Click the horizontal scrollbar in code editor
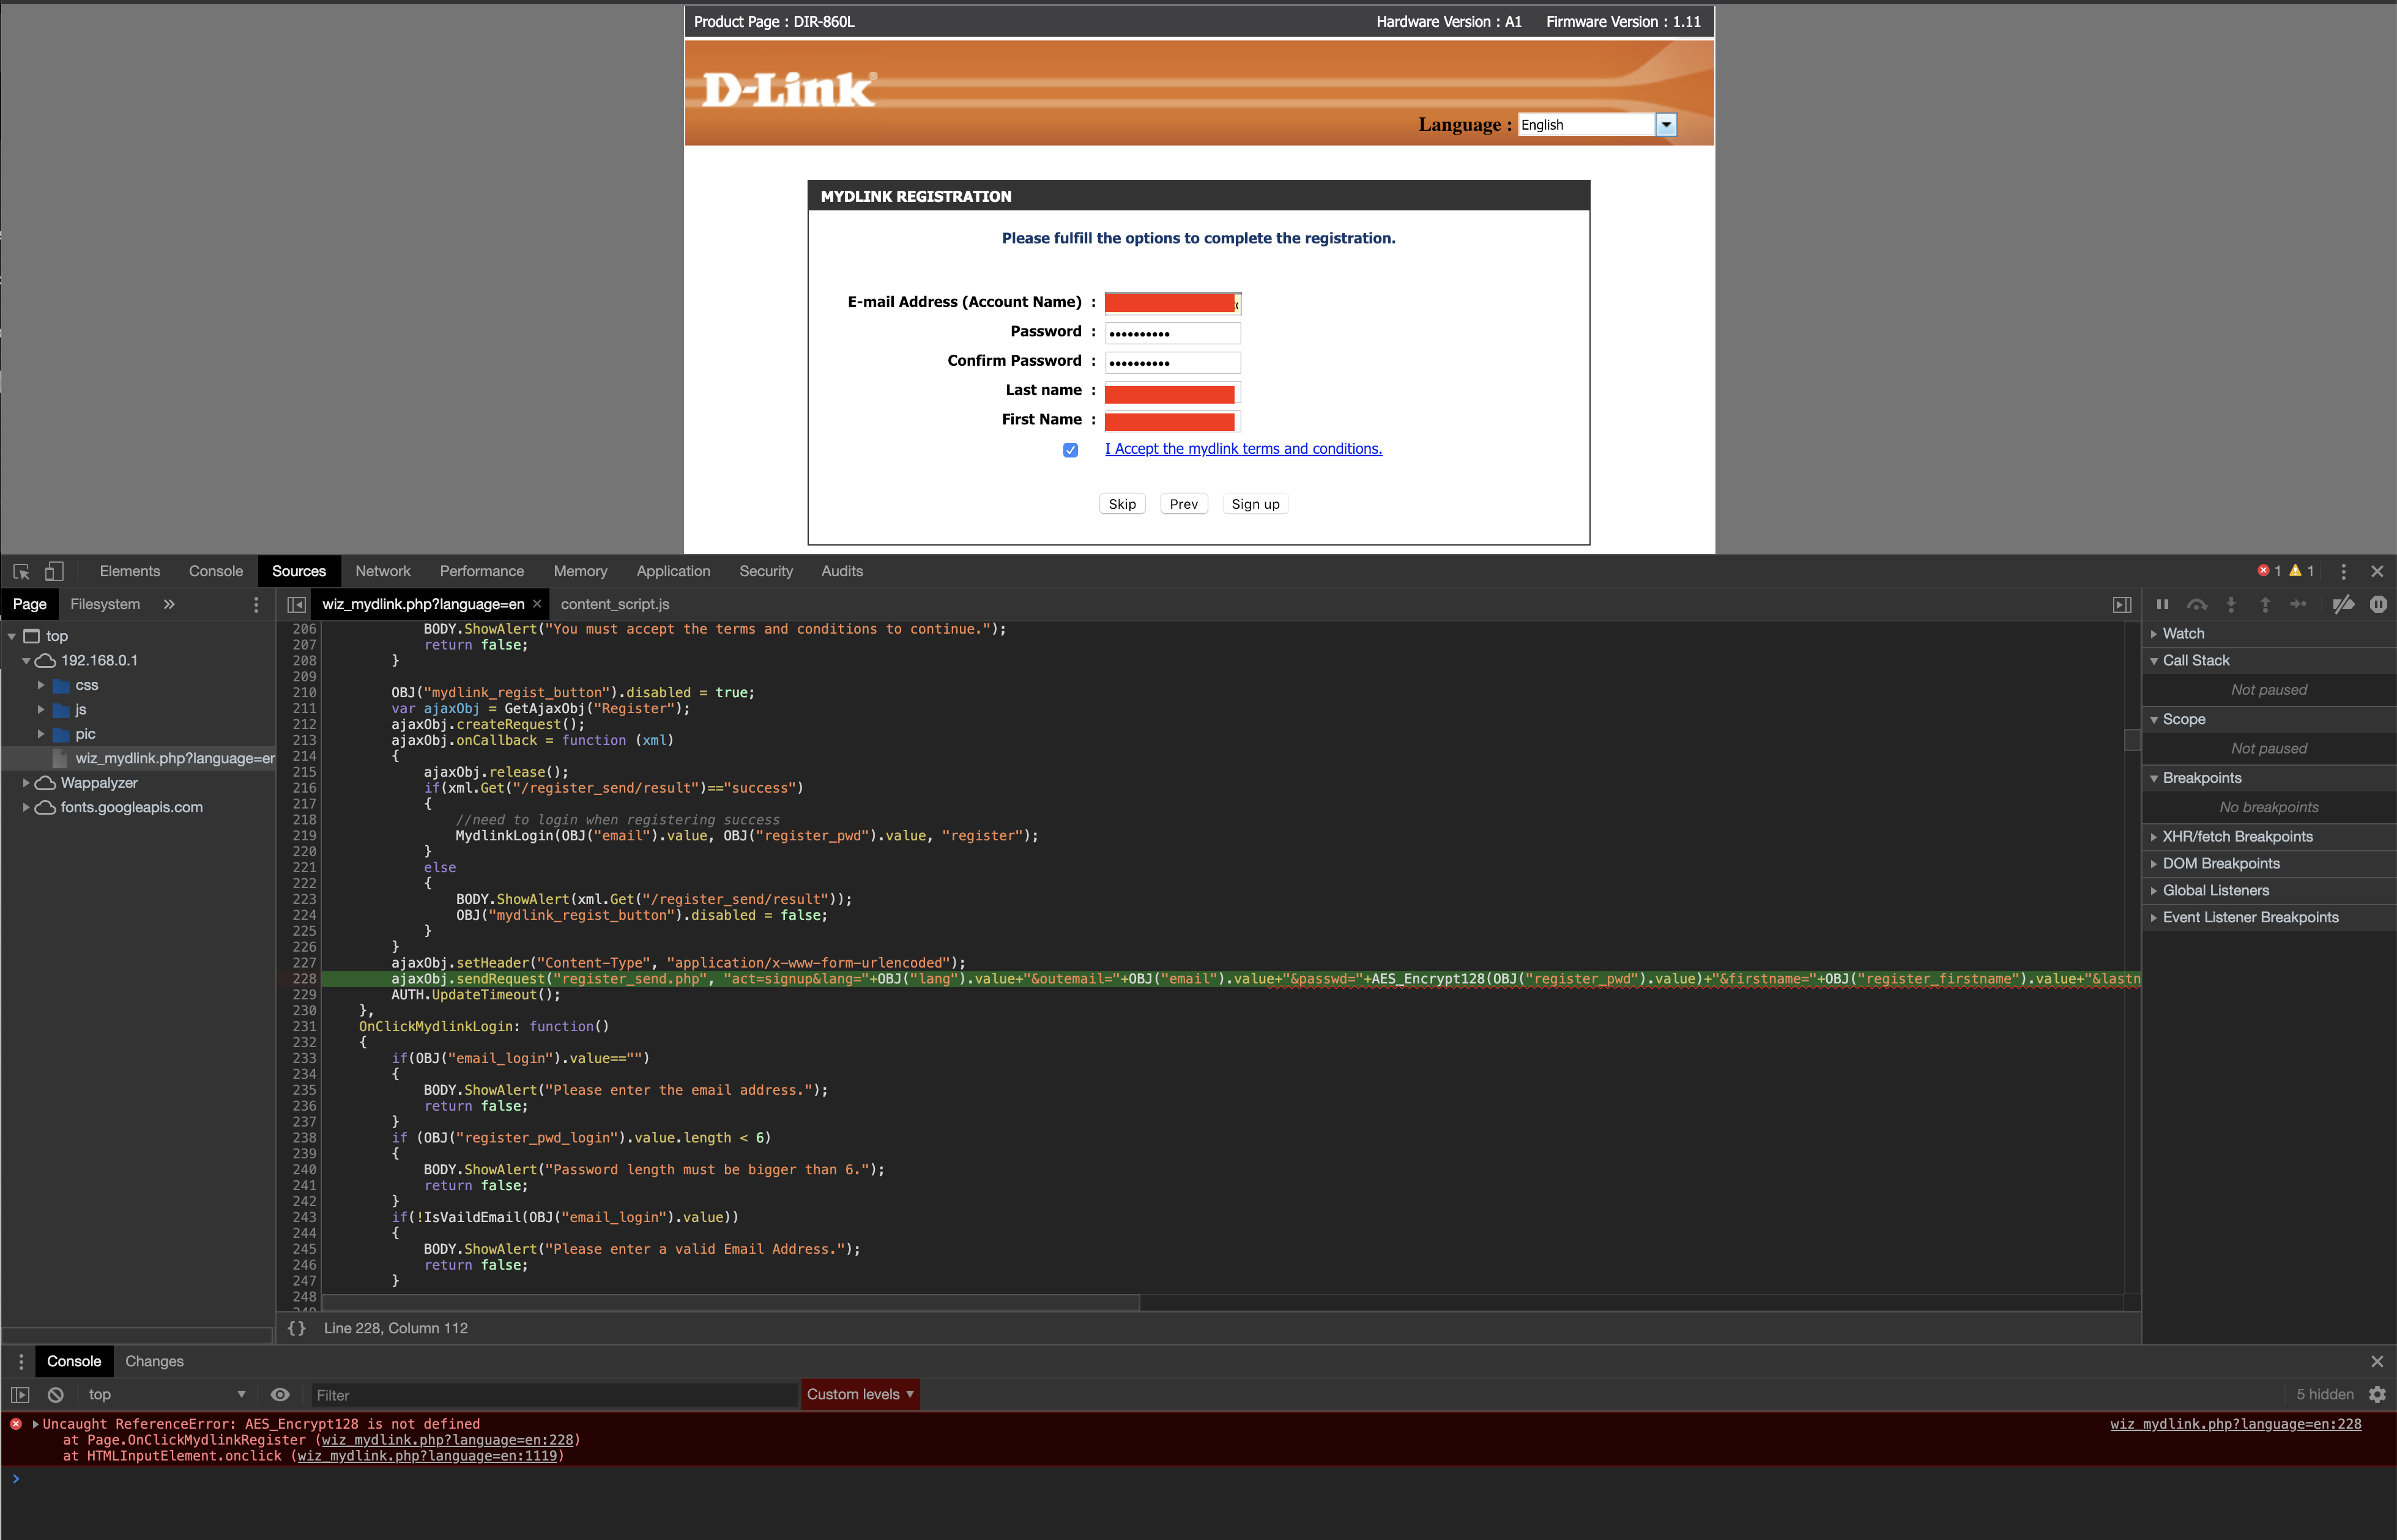 tap(730, 1303)
